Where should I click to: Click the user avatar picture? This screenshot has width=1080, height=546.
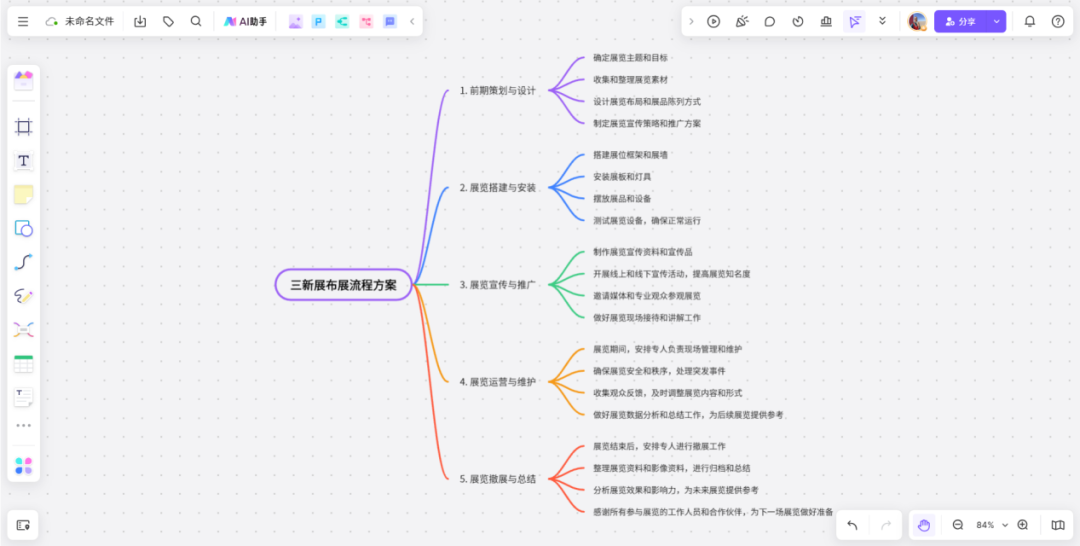coord(917,22)
